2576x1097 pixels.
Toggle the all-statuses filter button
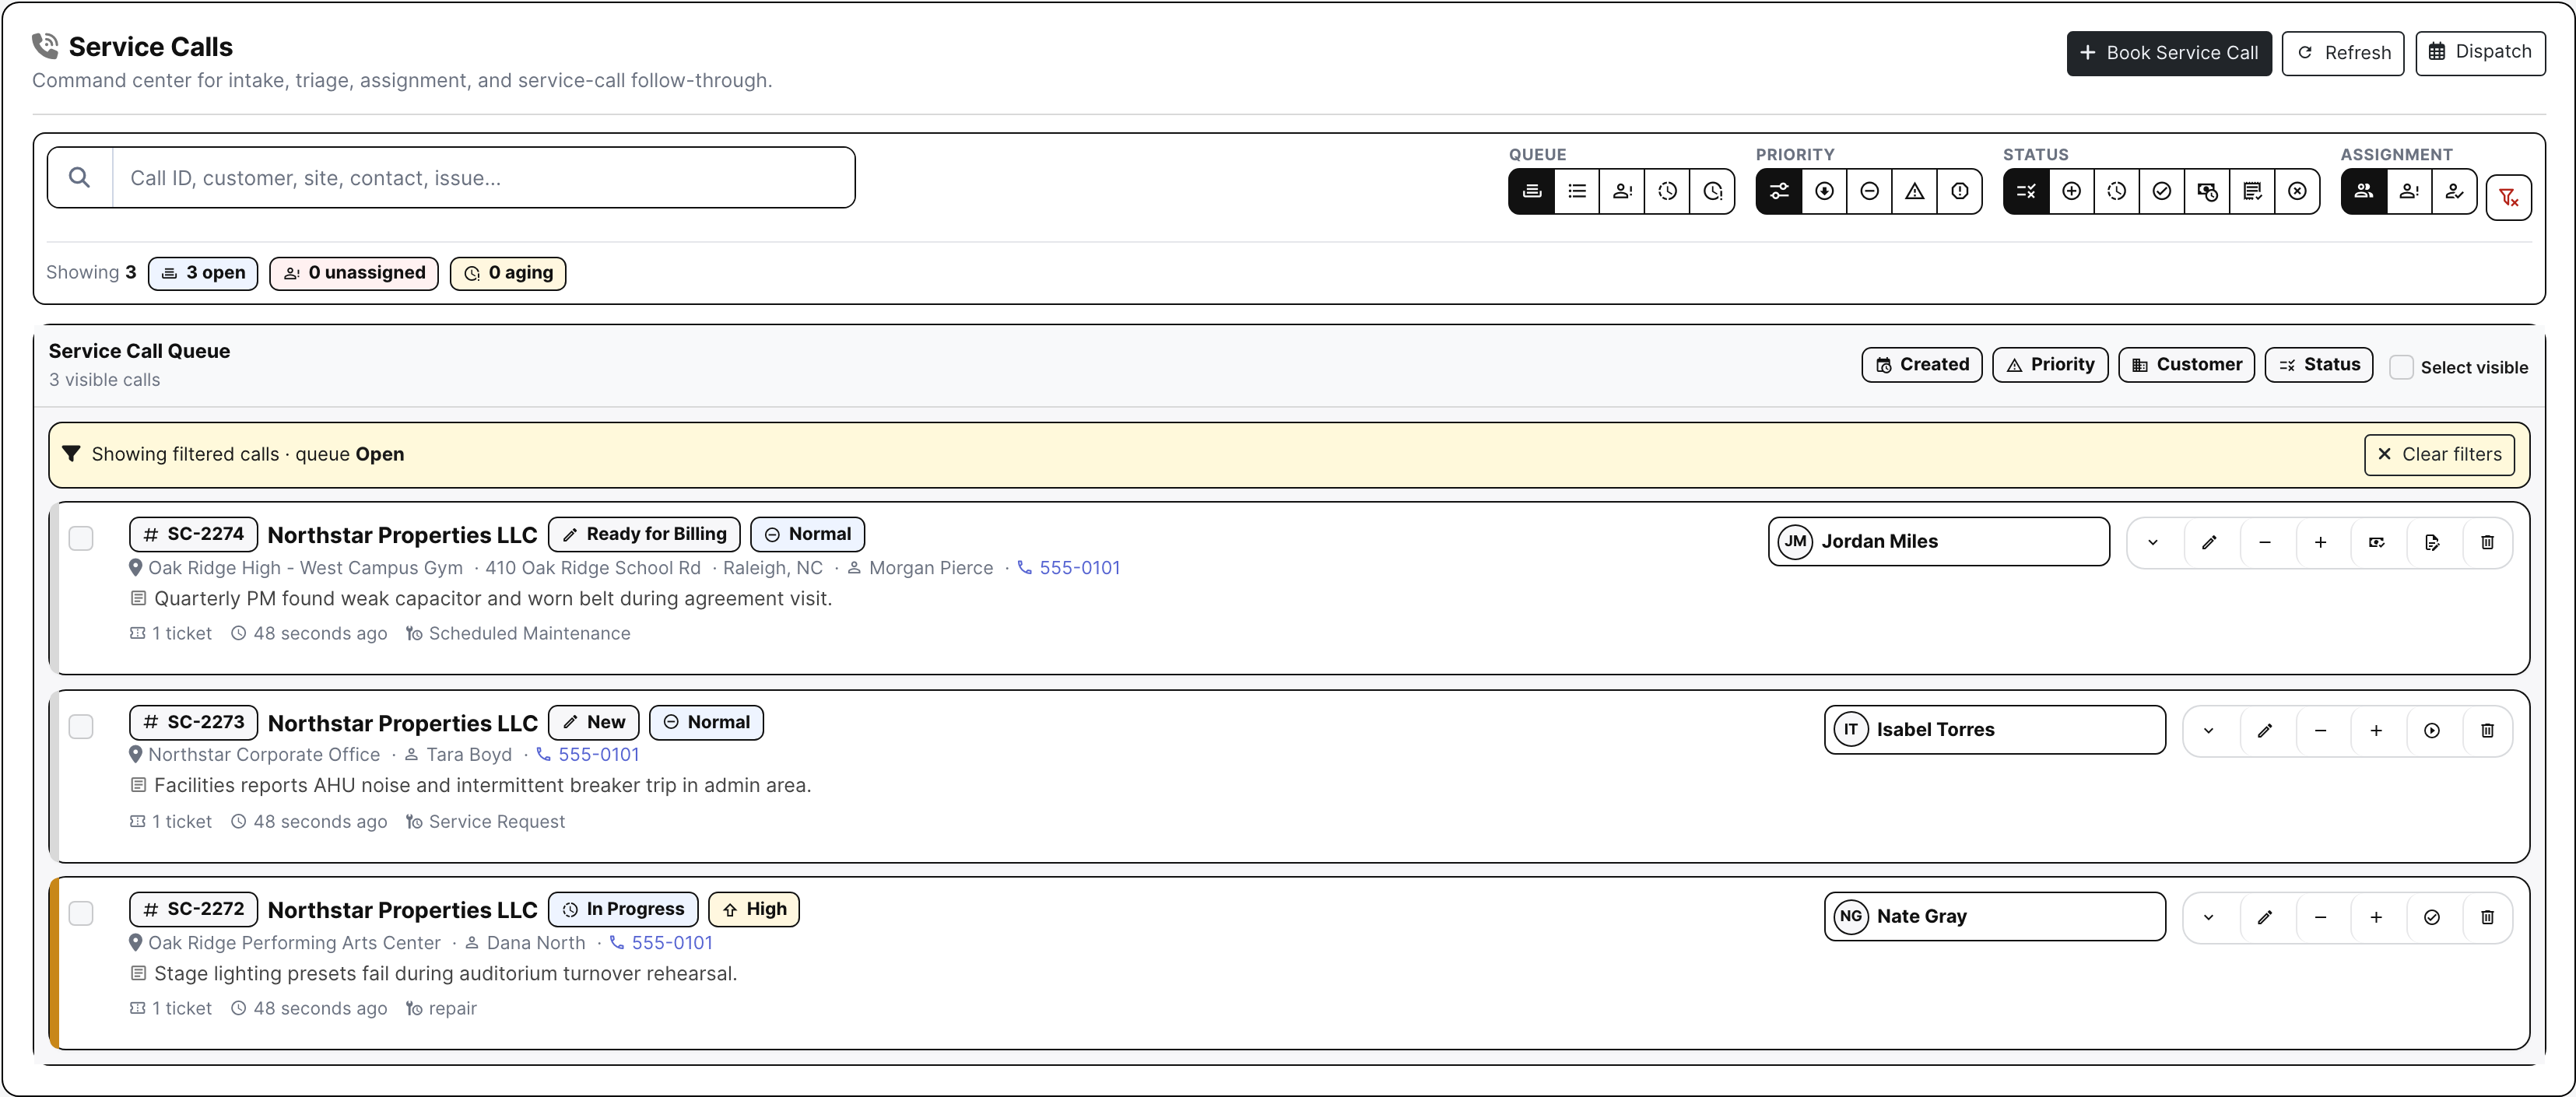2026,191
